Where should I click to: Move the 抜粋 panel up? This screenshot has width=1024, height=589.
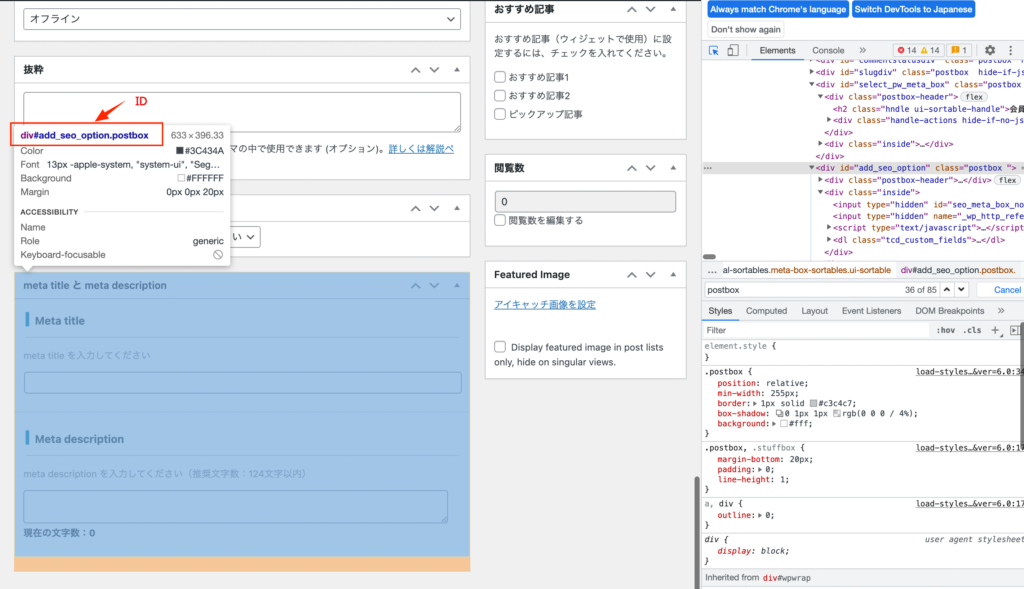click(415, 70)
